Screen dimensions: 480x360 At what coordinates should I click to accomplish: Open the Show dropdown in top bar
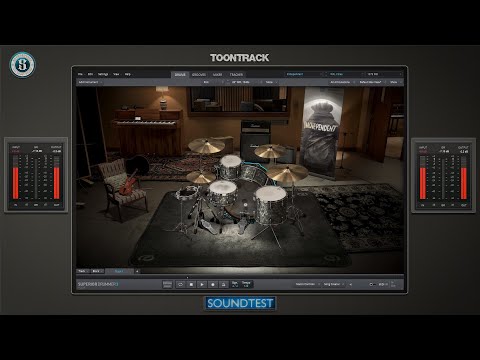395,82
